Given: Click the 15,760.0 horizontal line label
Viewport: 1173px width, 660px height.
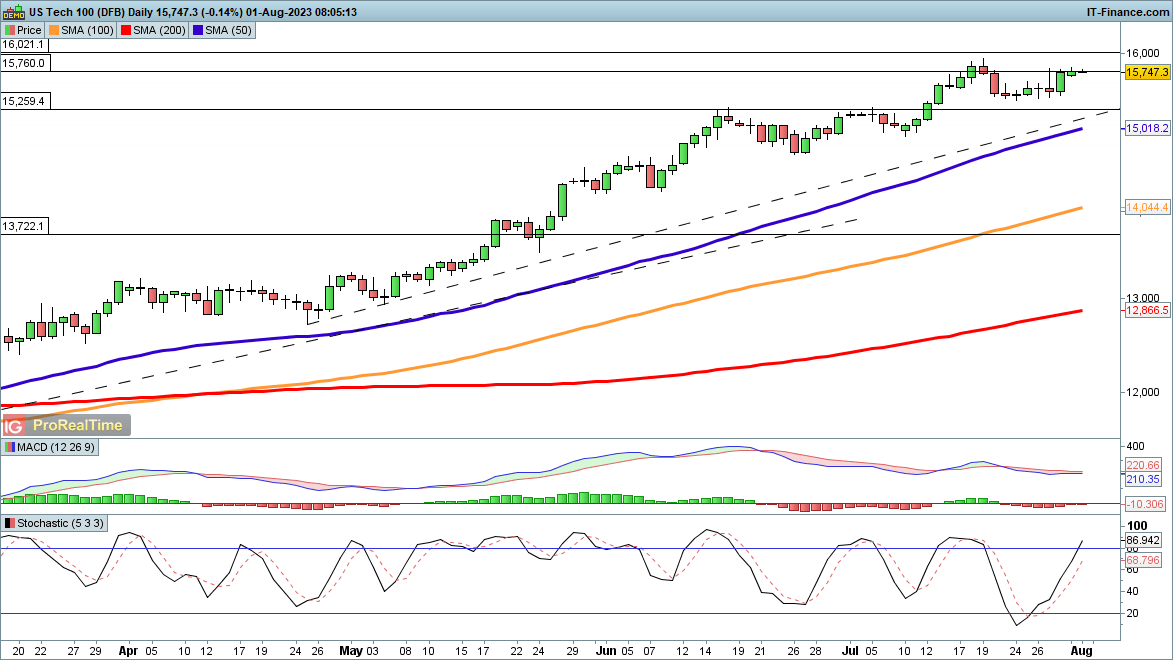Looking at the screenshot, I should tap(25, 63).
